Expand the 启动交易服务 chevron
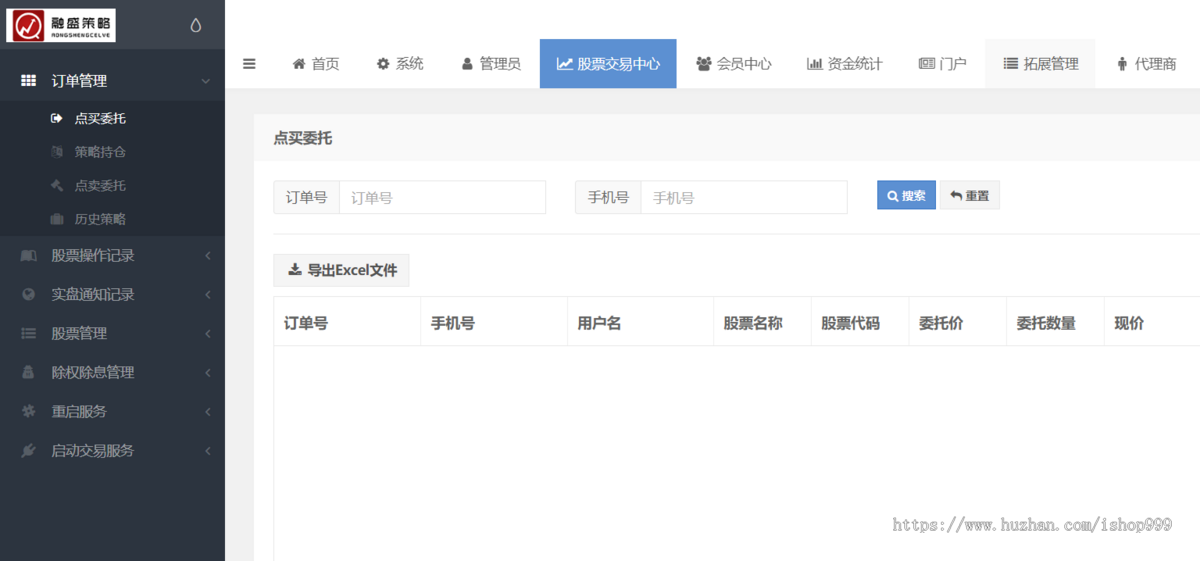 (207, 450)
